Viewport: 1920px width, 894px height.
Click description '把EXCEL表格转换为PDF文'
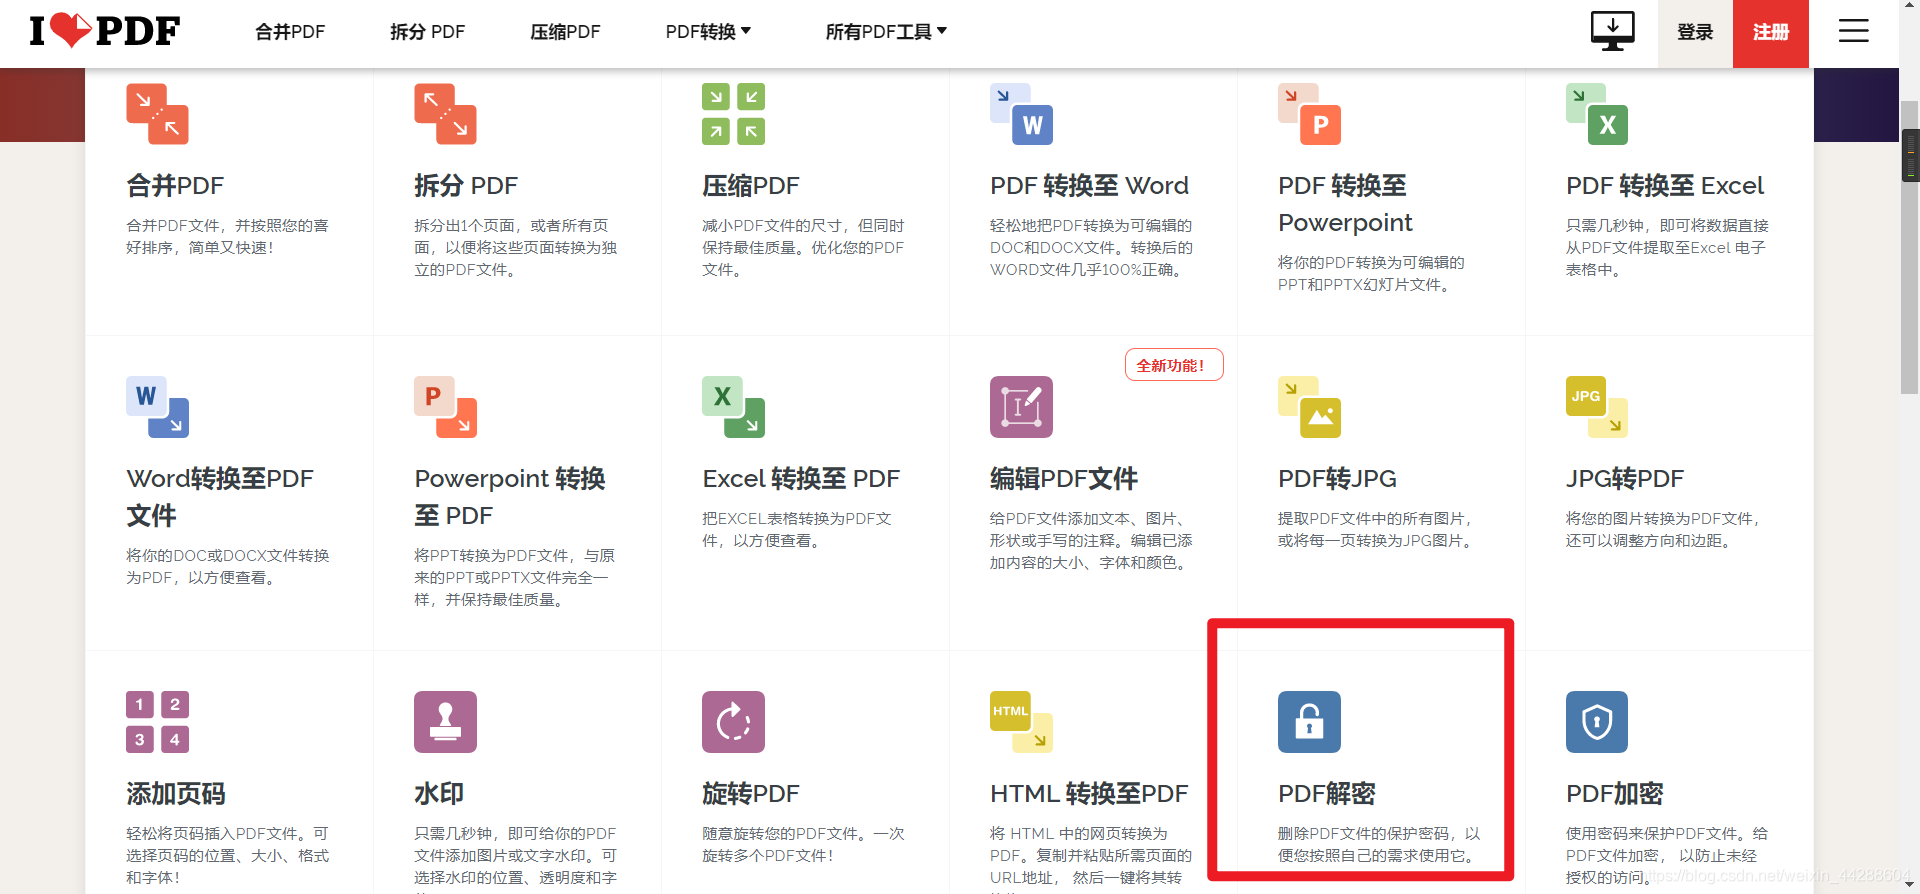pyautogui.click(x=797, y=519)
